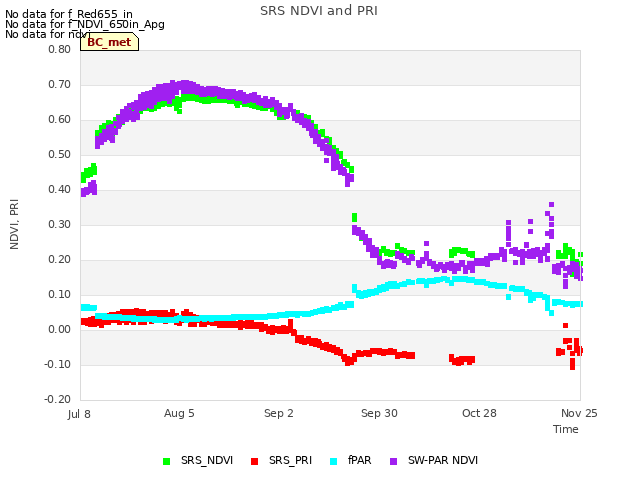640x480 pixels.
Task: Click the 0.80 y-axis tick label
Action: [x=60, y=49]
